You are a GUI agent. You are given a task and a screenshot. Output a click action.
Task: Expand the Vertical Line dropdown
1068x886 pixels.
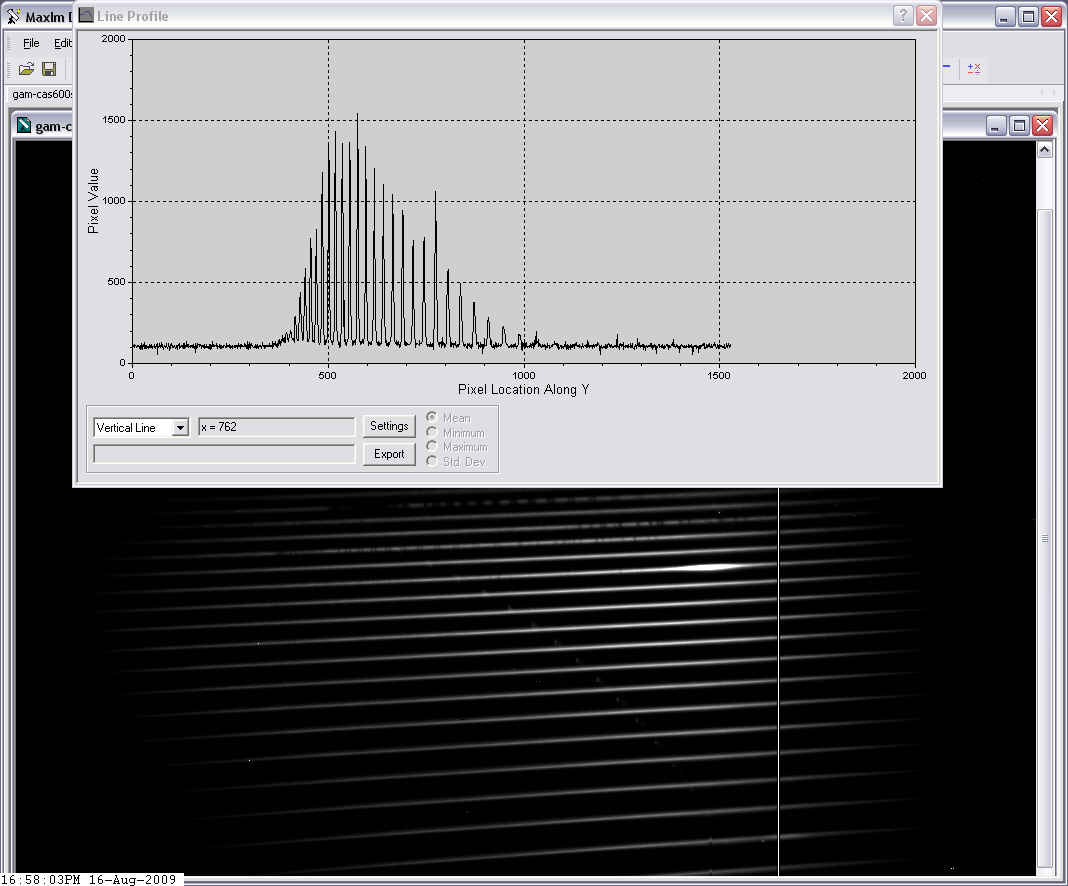click(180, 427)
